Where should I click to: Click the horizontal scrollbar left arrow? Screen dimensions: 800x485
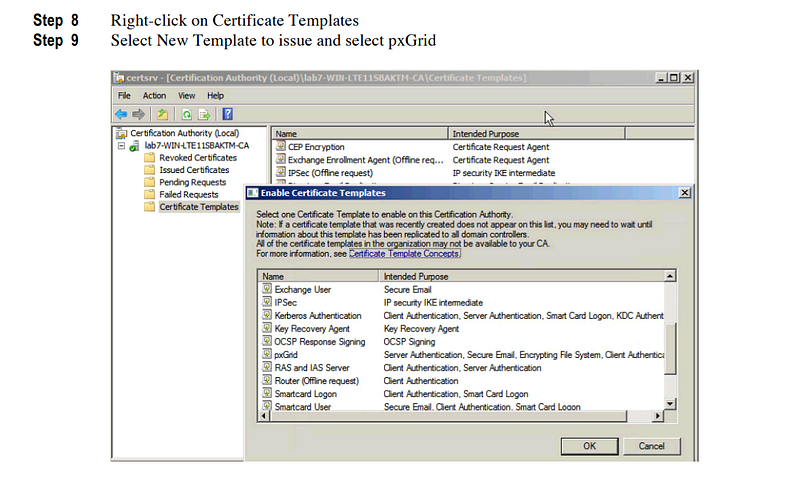[x=264, y=416]
